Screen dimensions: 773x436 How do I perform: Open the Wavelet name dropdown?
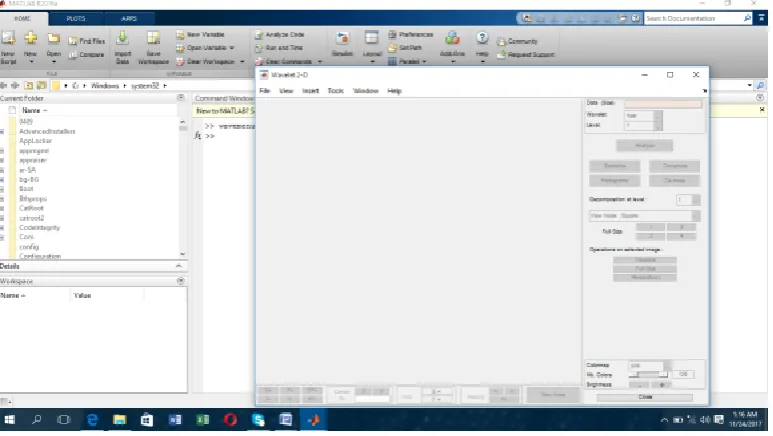(658, 115)
